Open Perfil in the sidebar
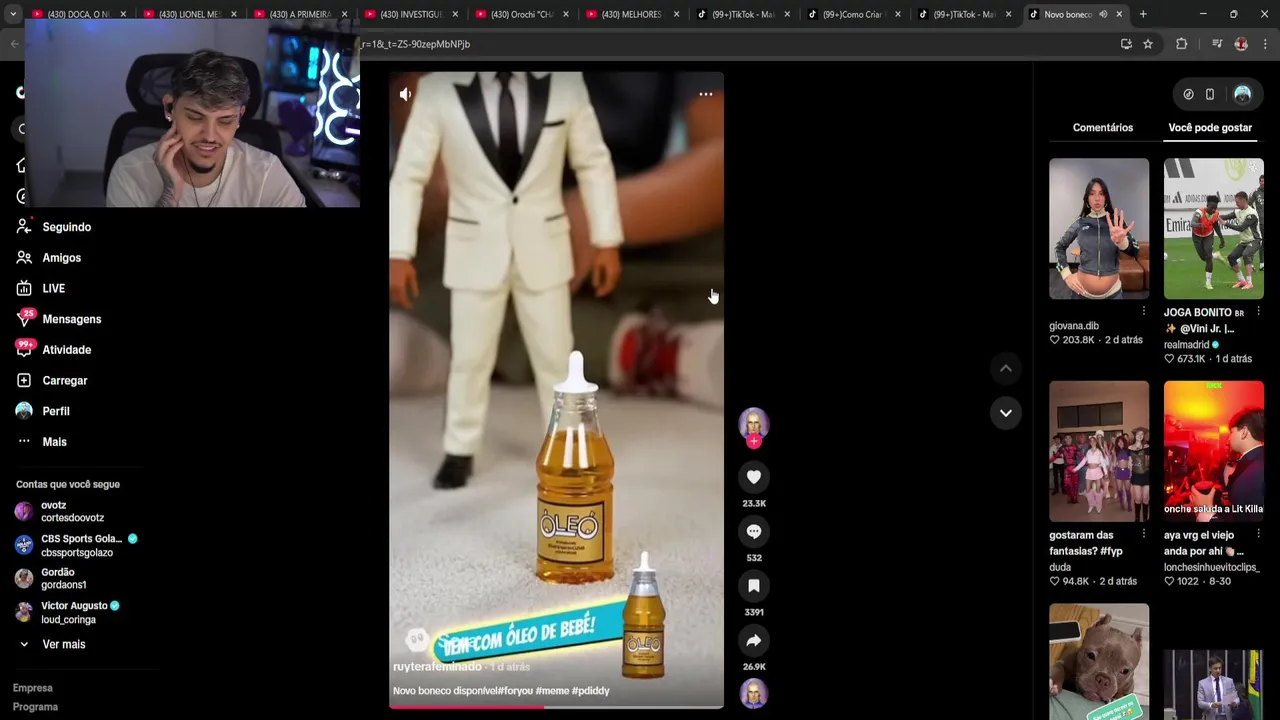This screenshot has width=1280, height=720. coord(56,411)
